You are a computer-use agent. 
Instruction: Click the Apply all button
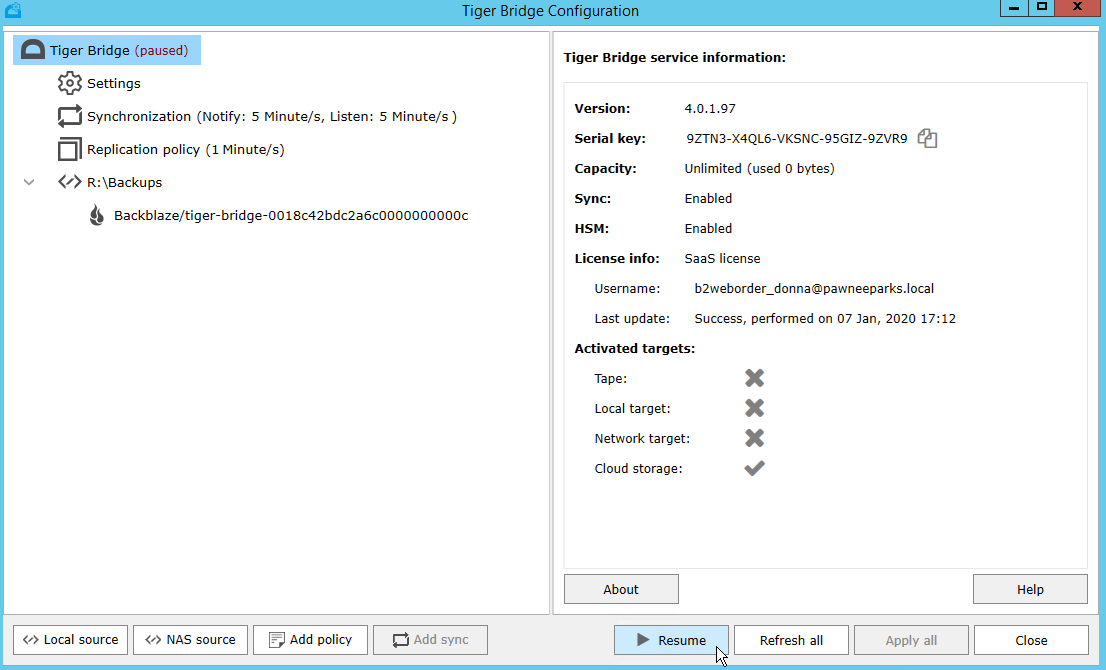pos(911,640)
